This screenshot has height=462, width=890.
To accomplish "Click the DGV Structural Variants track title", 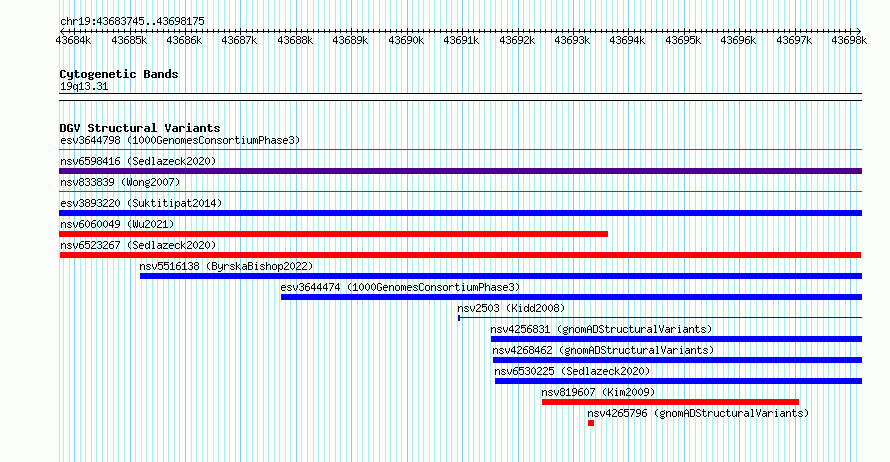I will [x=140, y=128].
